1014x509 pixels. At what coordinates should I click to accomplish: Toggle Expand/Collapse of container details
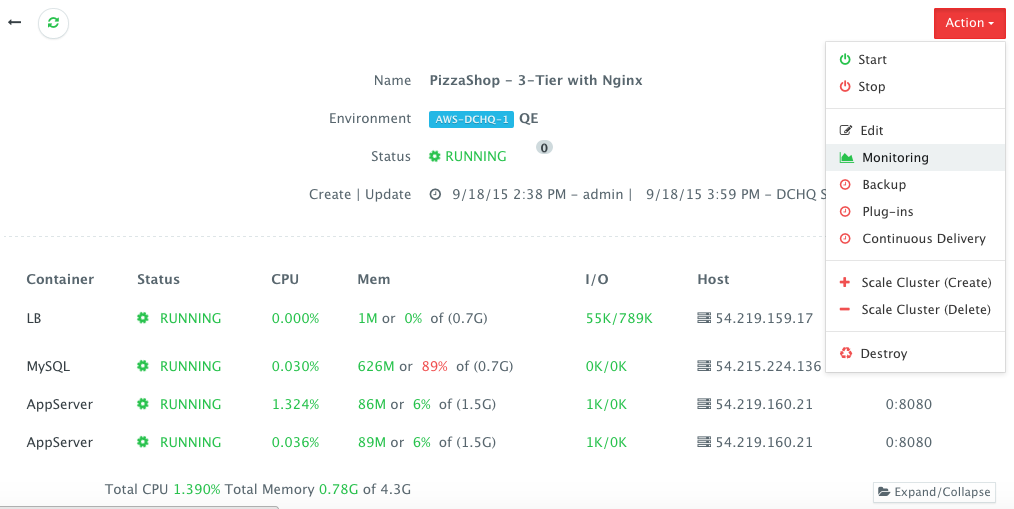point(934,492)
